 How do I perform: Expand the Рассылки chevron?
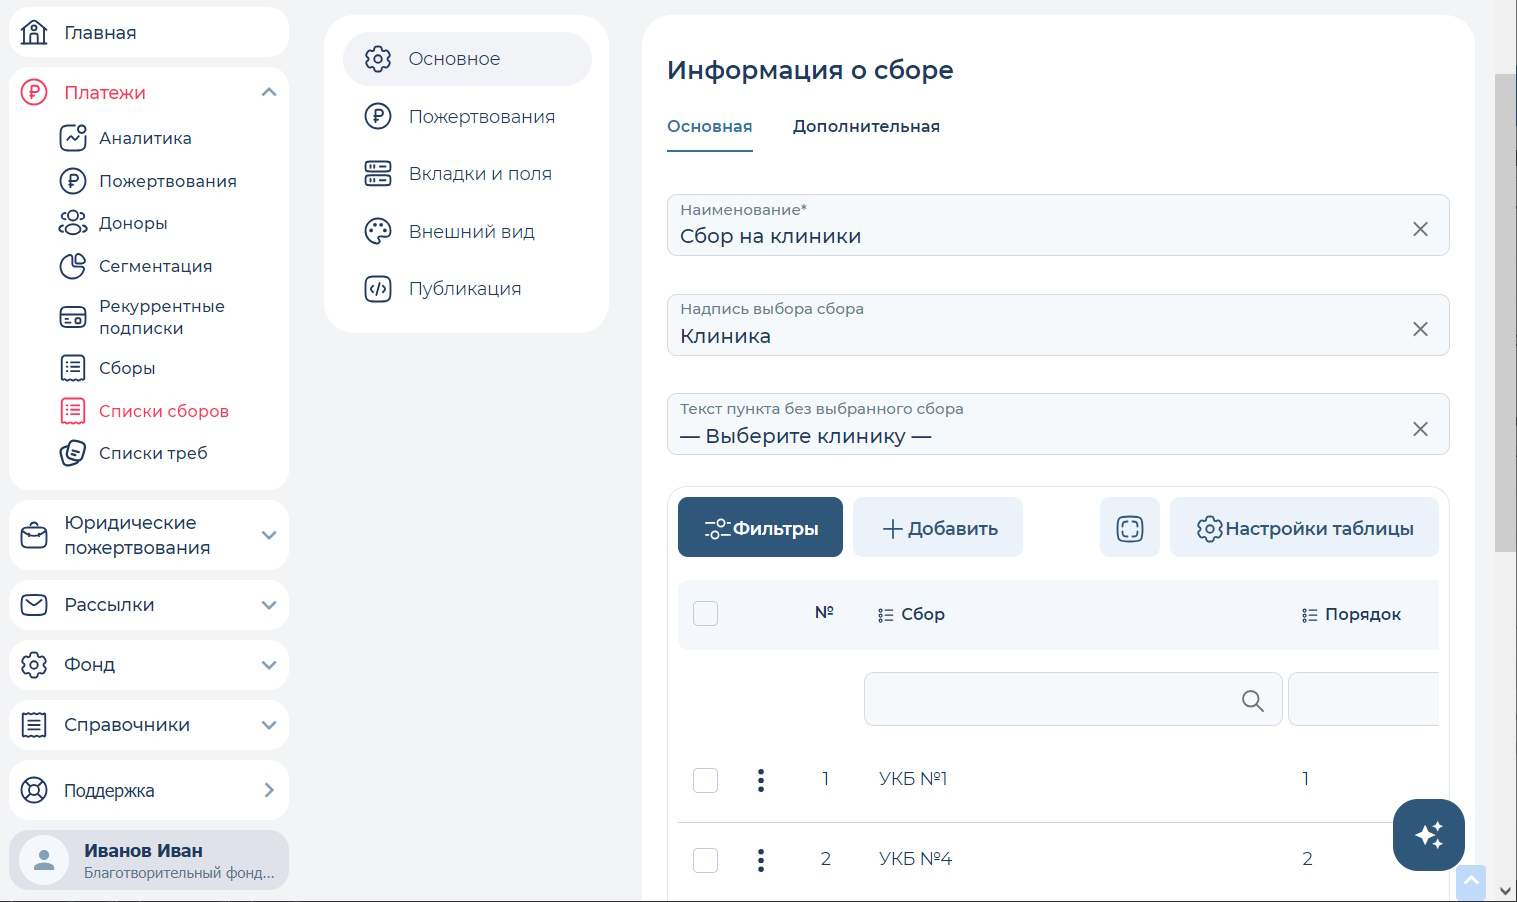pos(268,605)
